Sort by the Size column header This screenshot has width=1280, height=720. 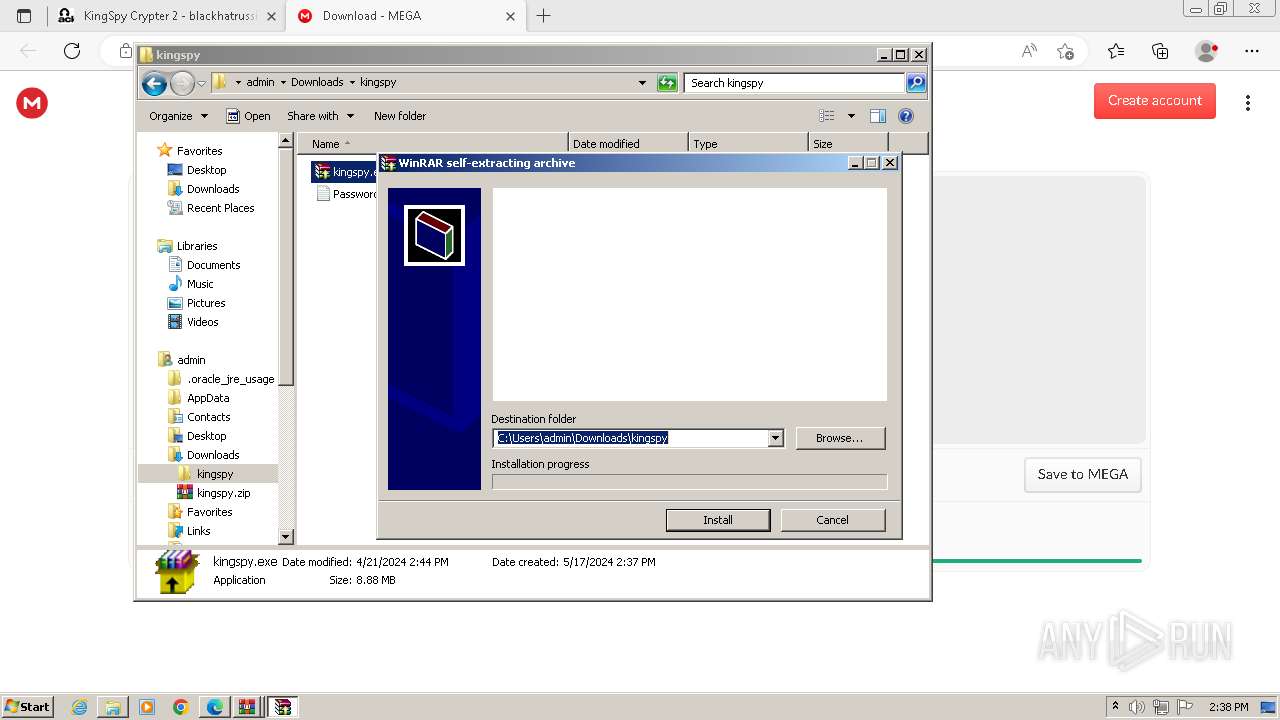(848, 144)
